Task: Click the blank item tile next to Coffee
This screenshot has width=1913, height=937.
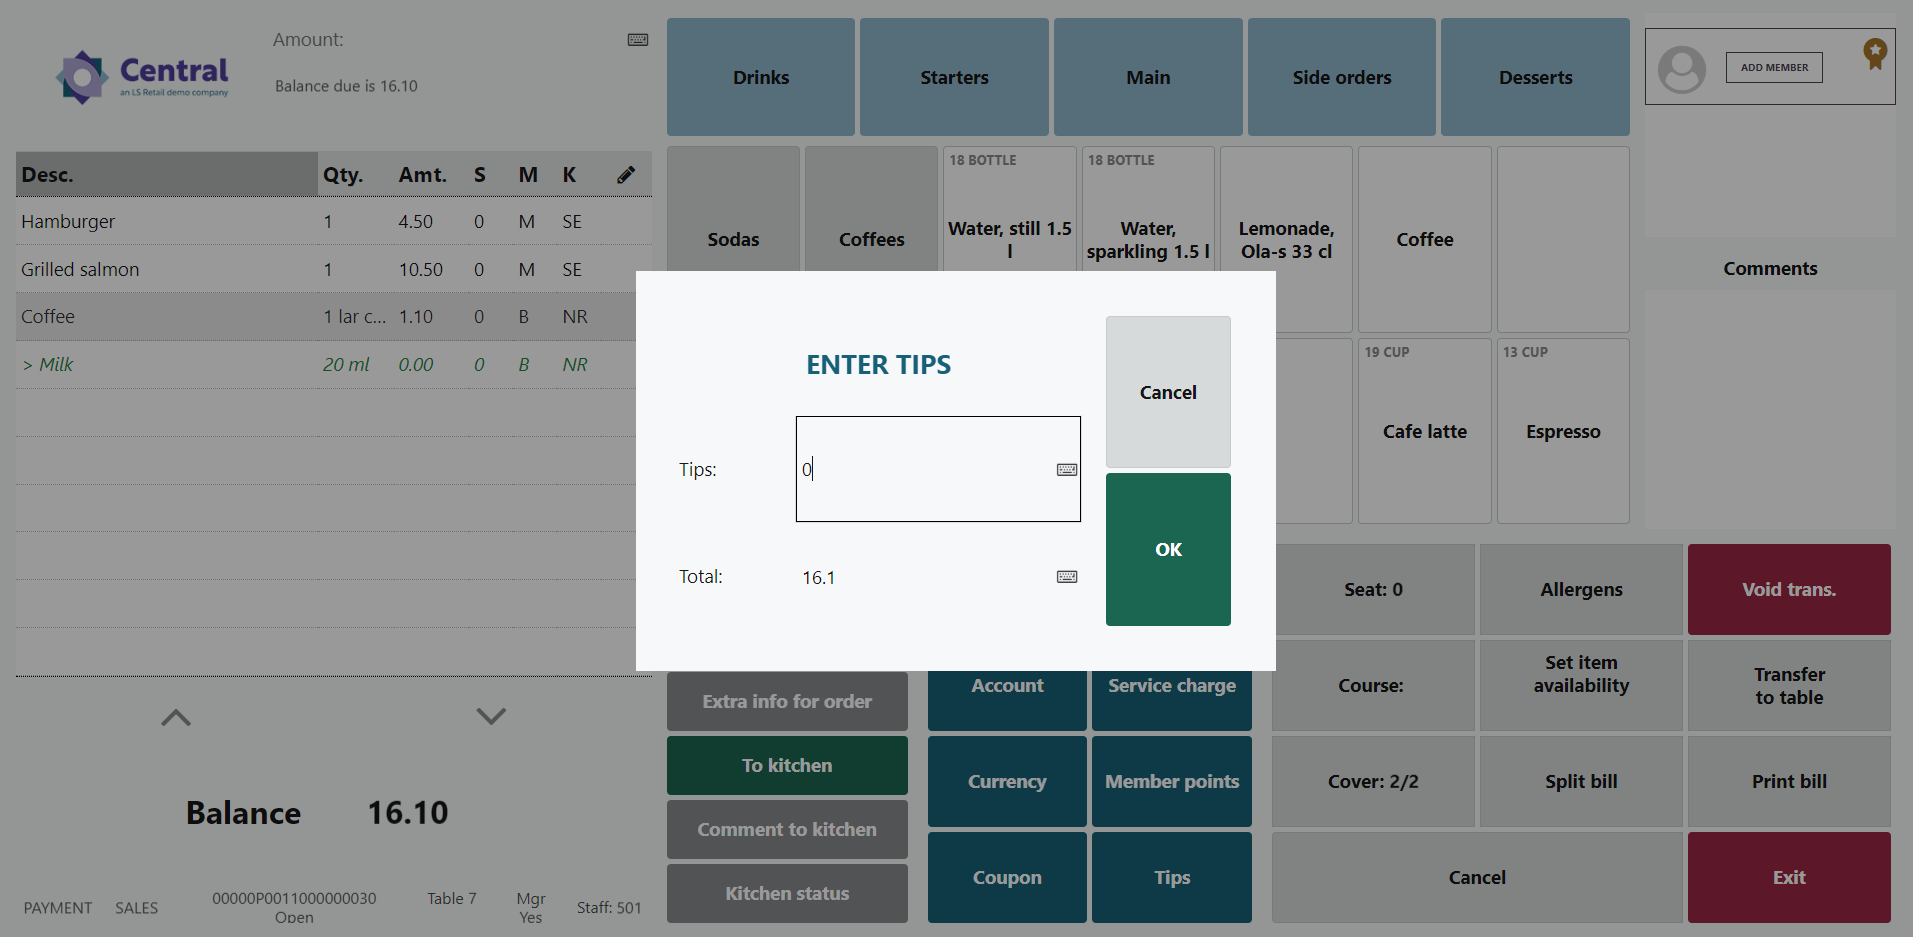Action: click(x=1563, y=239)
